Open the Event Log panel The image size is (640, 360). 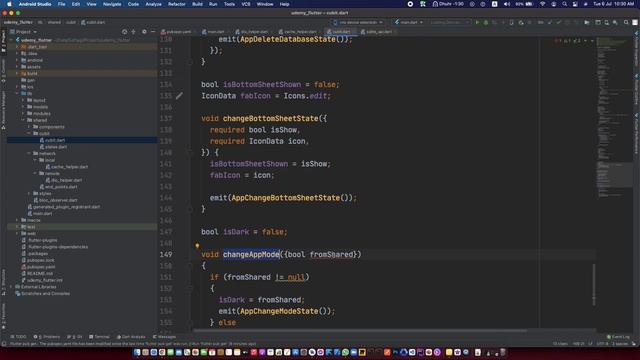click(x=618, y=337)
